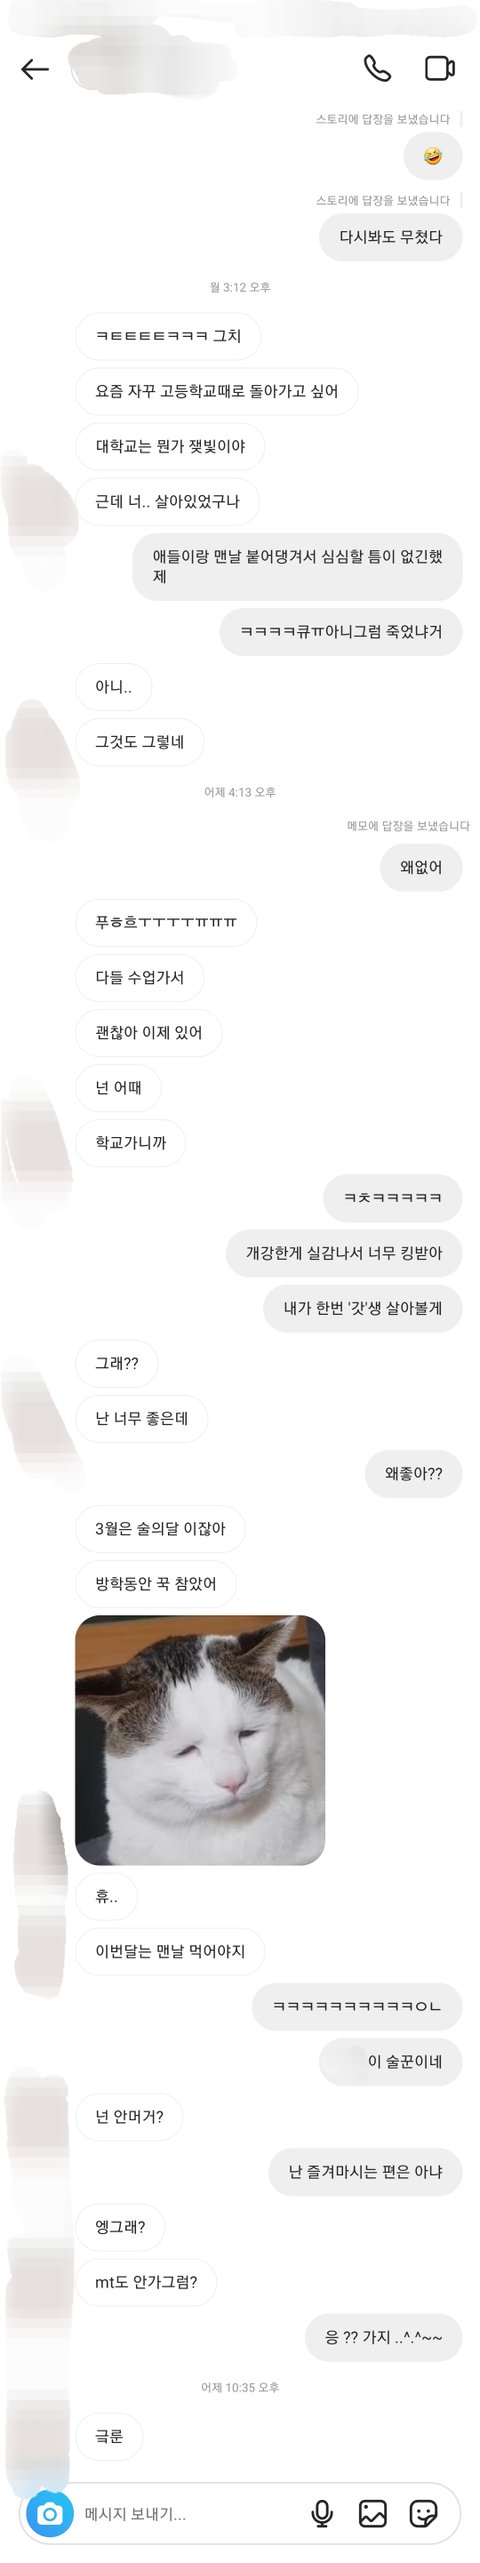Start a voice call with phone icon

377,68
